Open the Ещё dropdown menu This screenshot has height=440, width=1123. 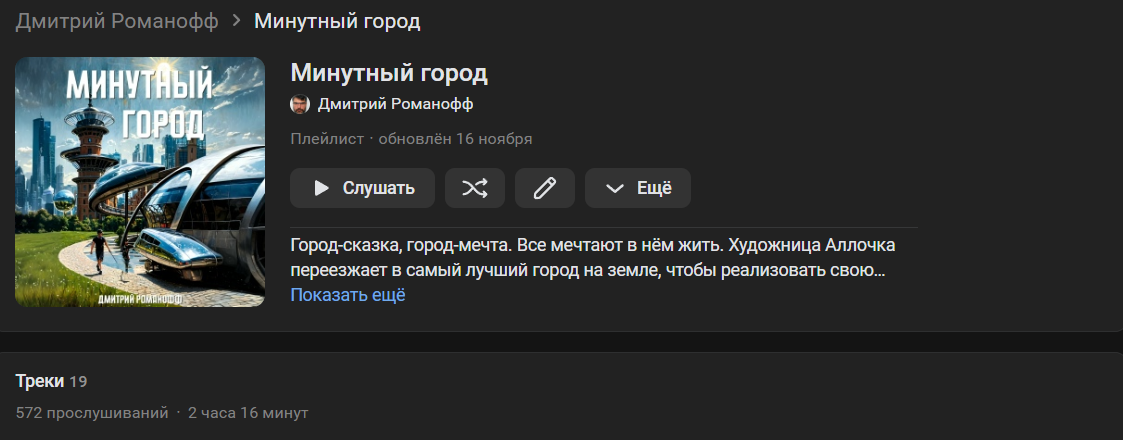coord(638,188)
